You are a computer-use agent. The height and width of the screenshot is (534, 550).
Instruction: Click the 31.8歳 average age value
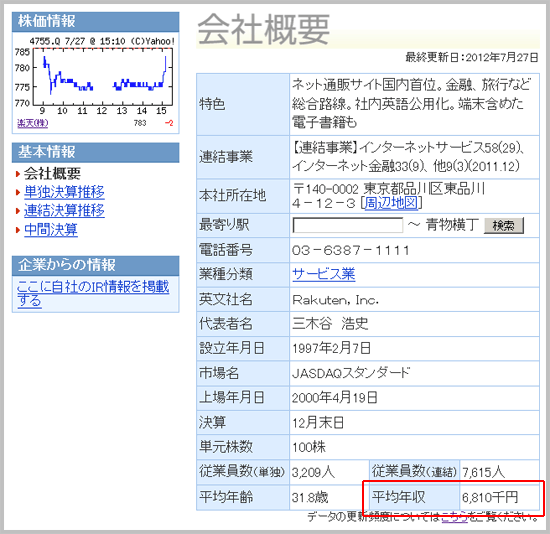tap(310, 497)
